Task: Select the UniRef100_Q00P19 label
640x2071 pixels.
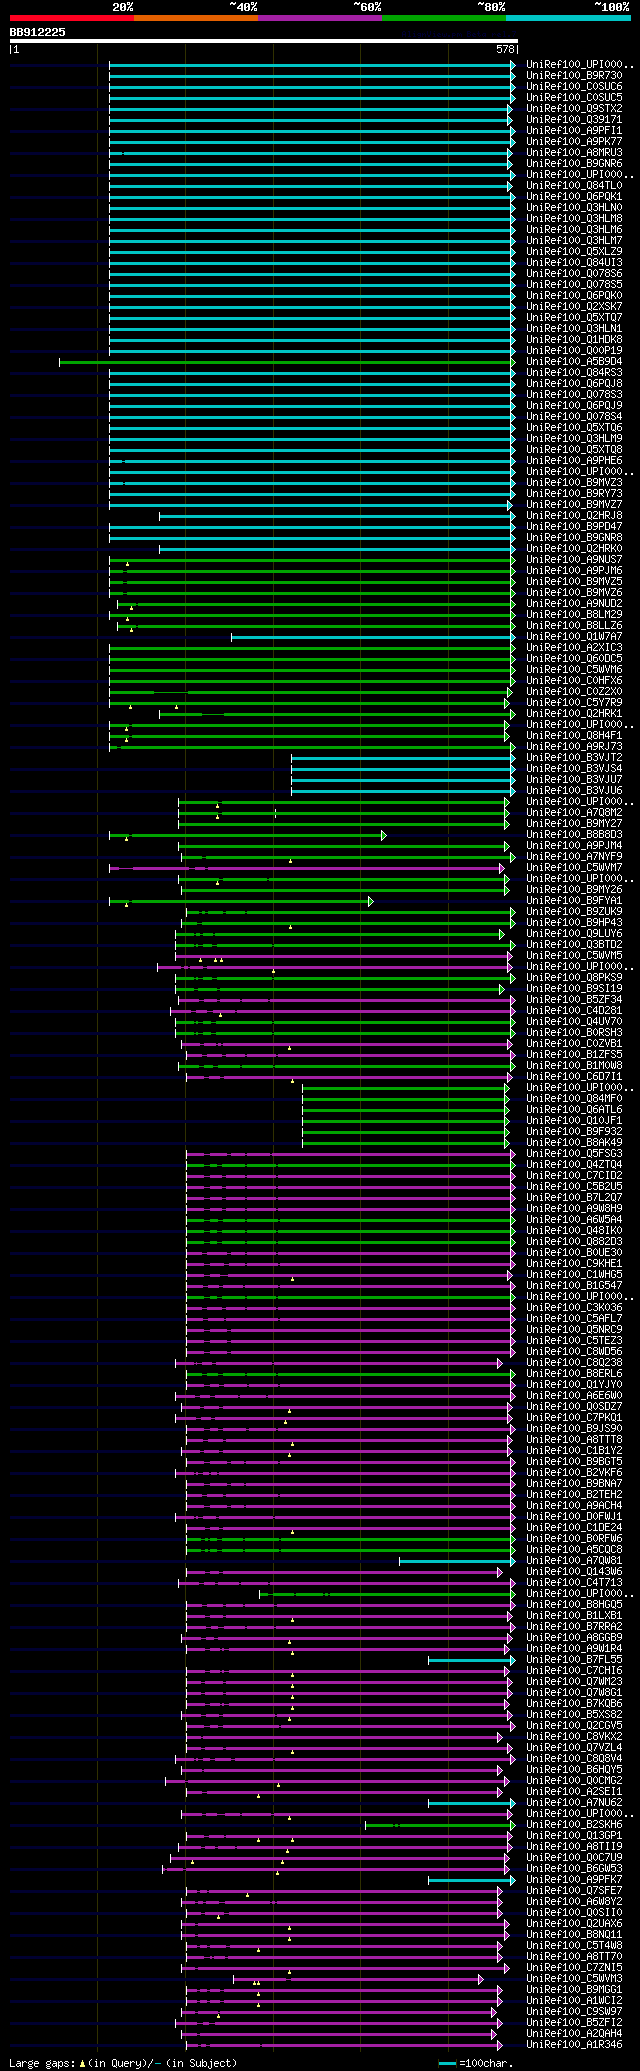Action: click(x=574, y=350)
